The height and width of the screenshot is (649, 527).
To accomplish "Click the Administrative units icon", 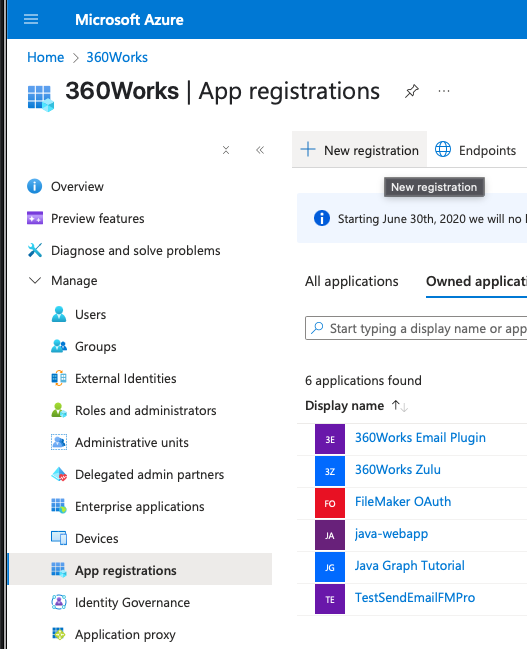I will [59, 442].
